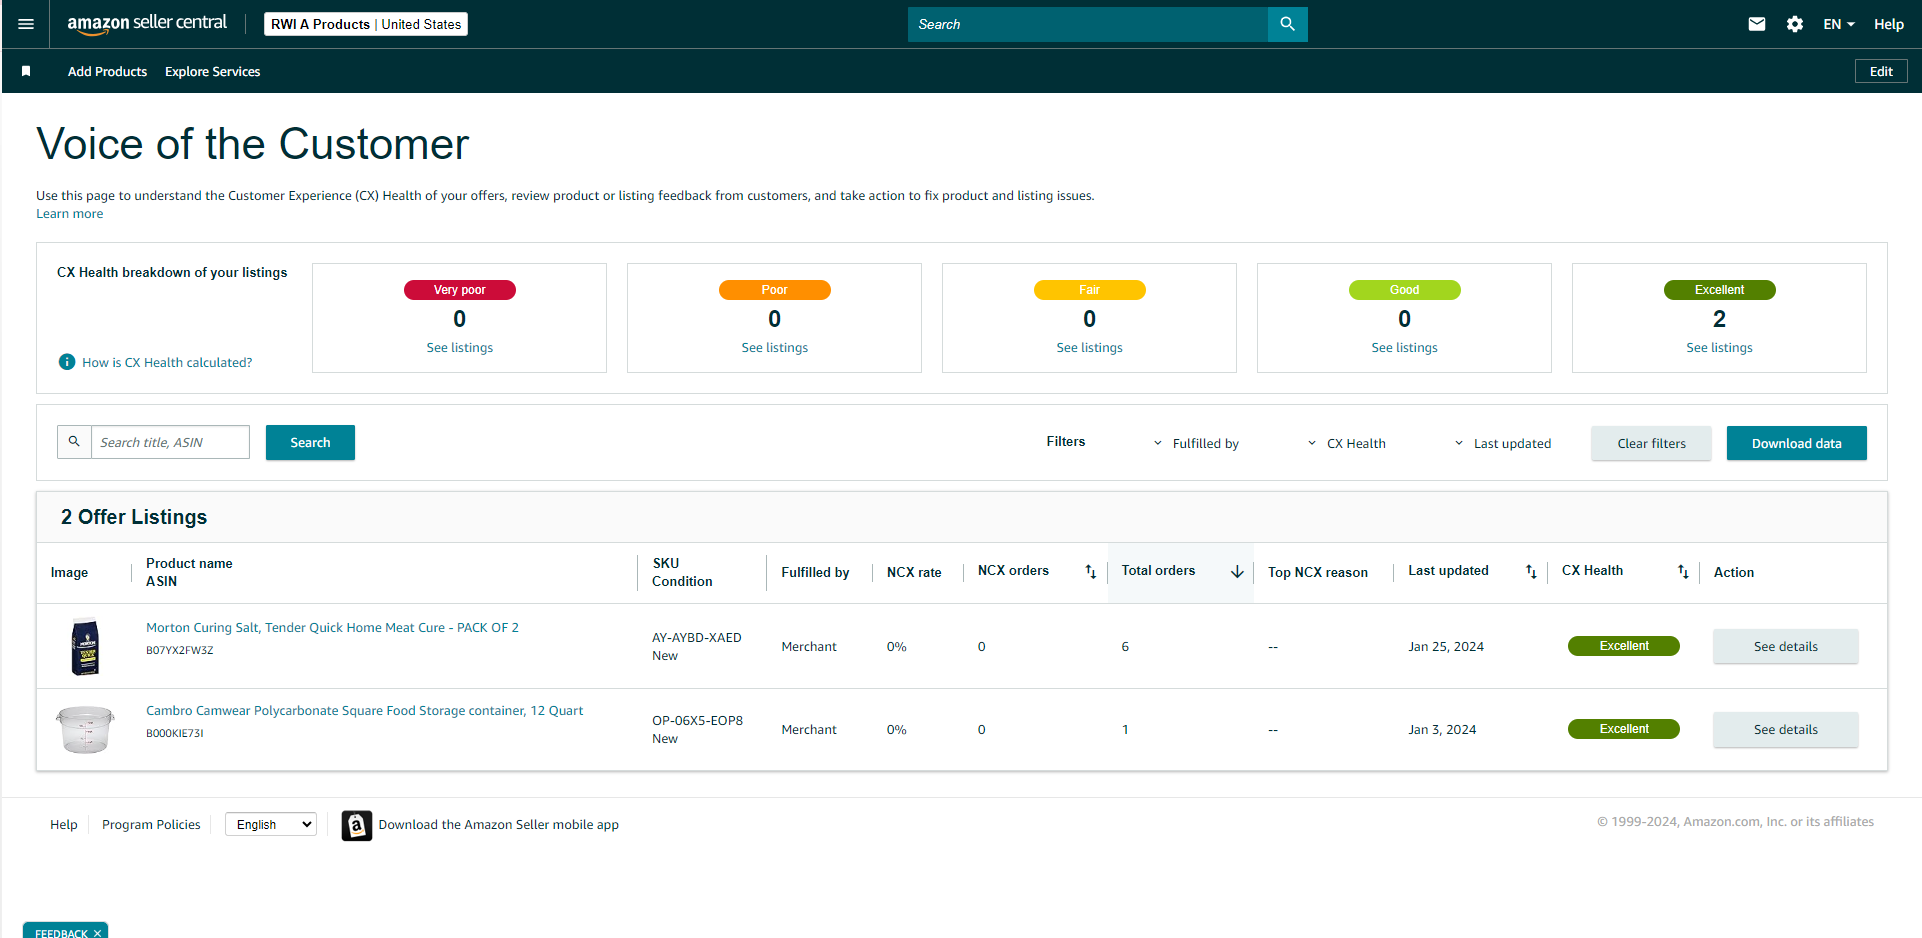The image size is (1922, 938).
Task: Click Excellent badge in Morton row
Action: tap(1624, 646)
